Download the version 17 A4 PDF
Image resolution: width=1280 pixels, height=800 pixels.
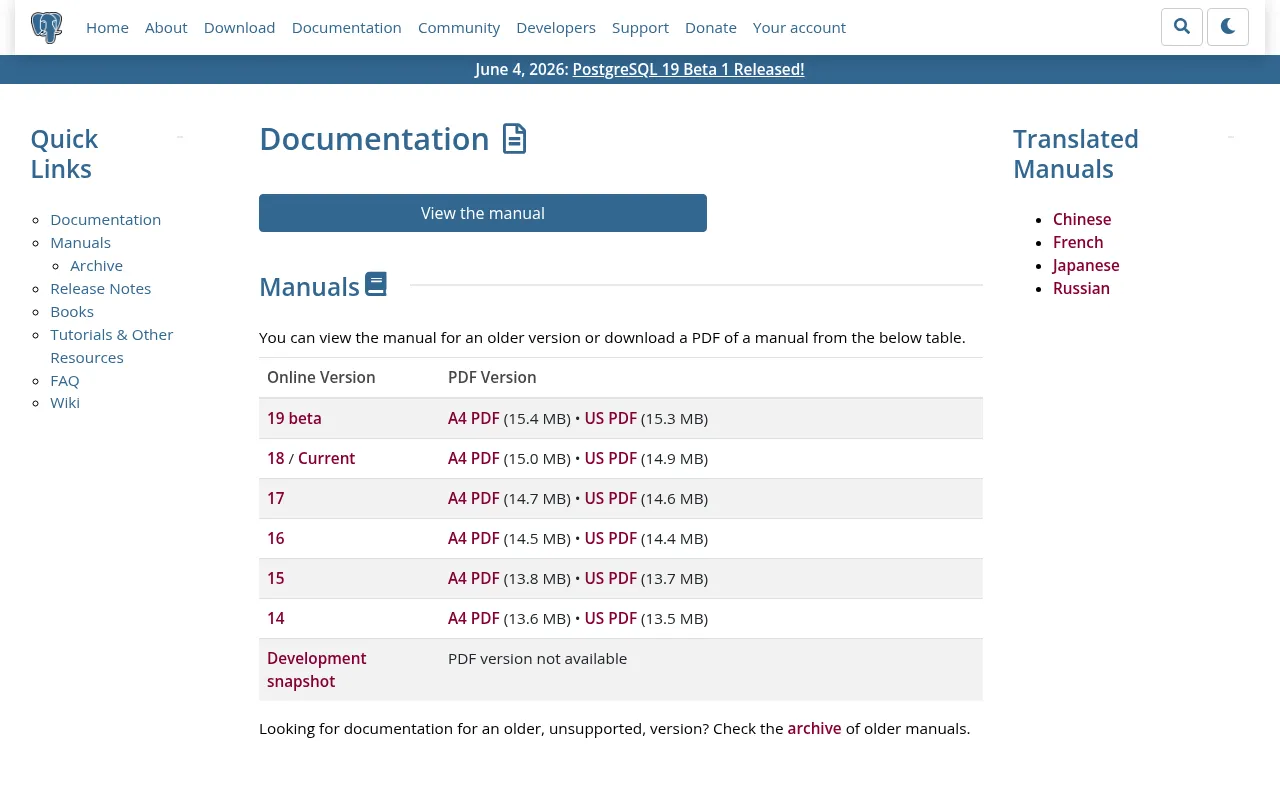(474, 499)
